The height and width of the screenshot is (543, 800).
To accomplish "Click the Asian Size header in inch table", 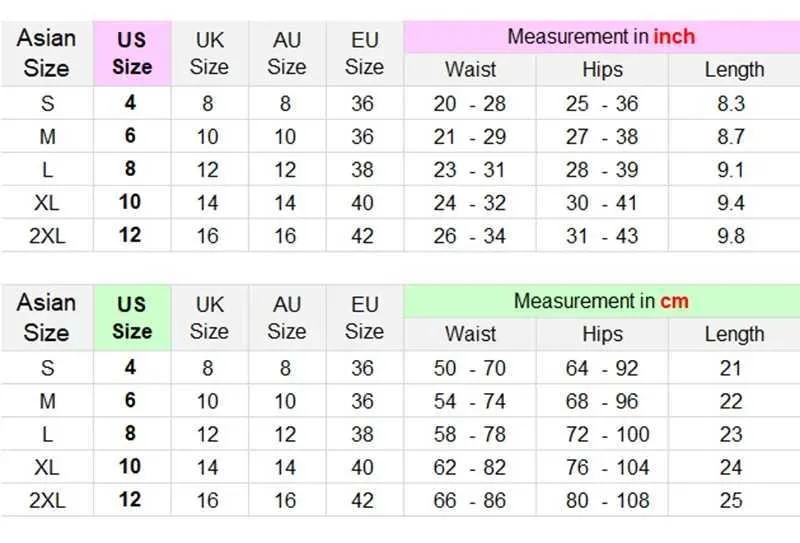I will tap(46, 54).
